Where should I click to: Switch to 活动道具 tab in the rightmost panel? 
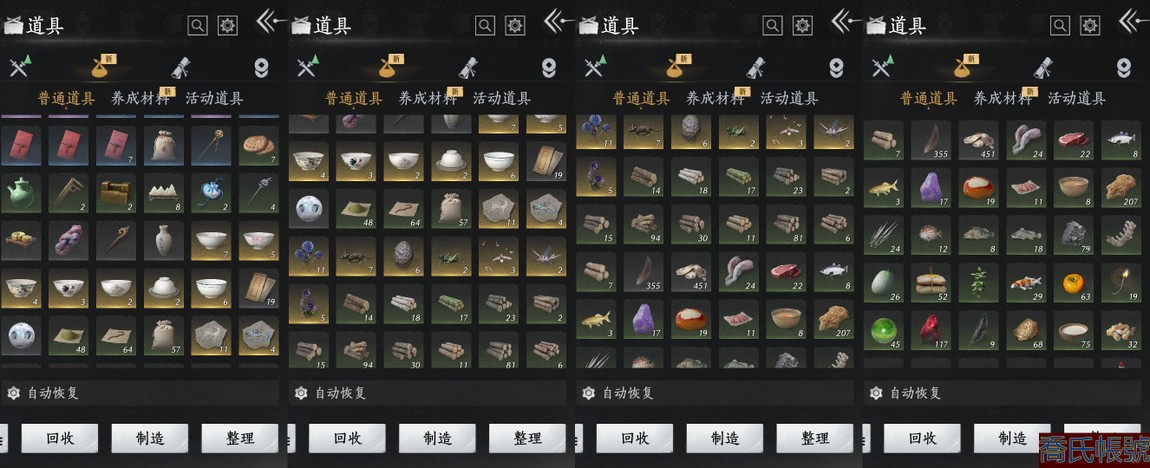coord(1076,98)
